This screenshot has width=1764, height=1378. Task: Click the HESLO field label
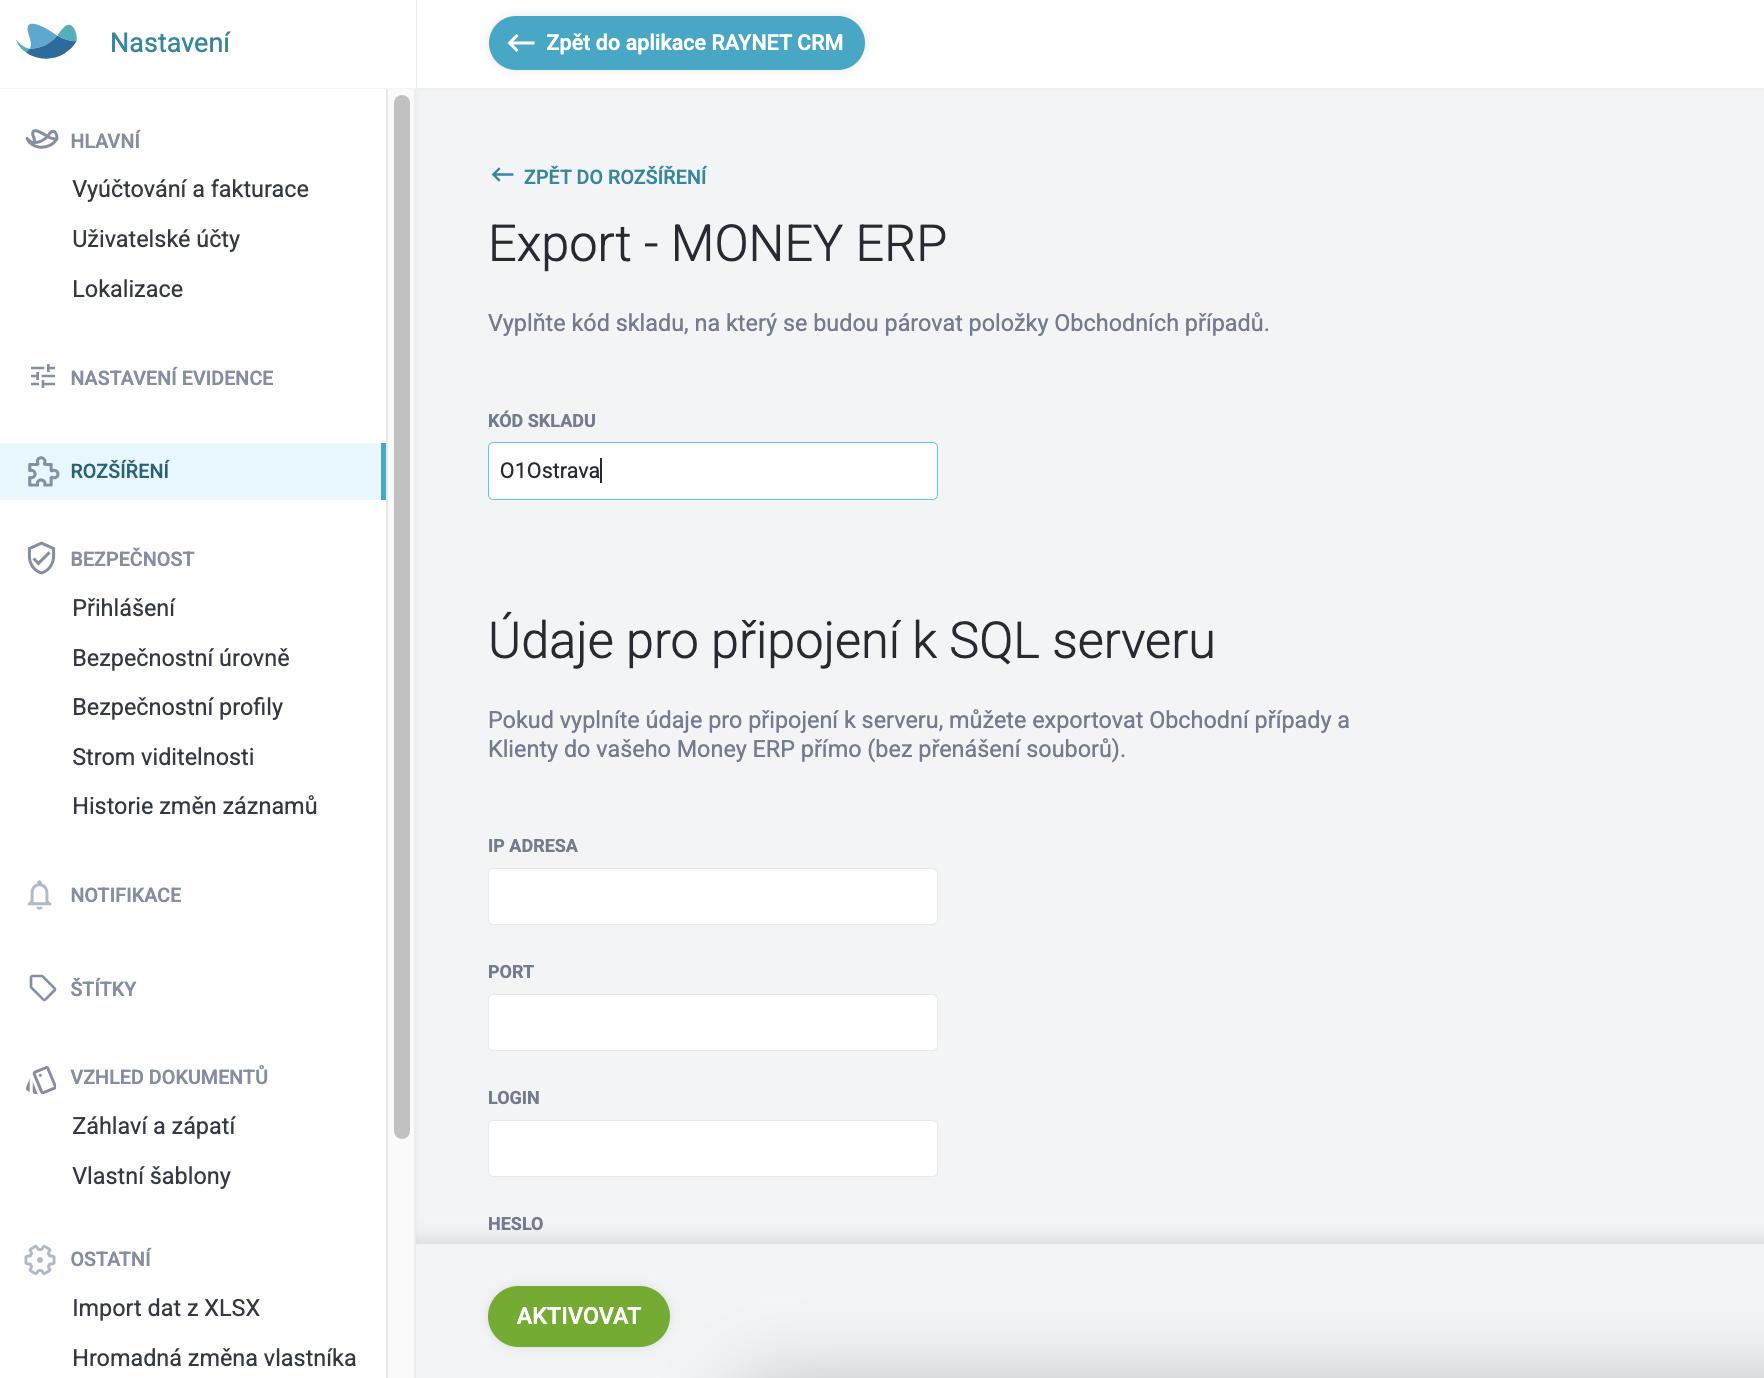[x=515, y=1224]
